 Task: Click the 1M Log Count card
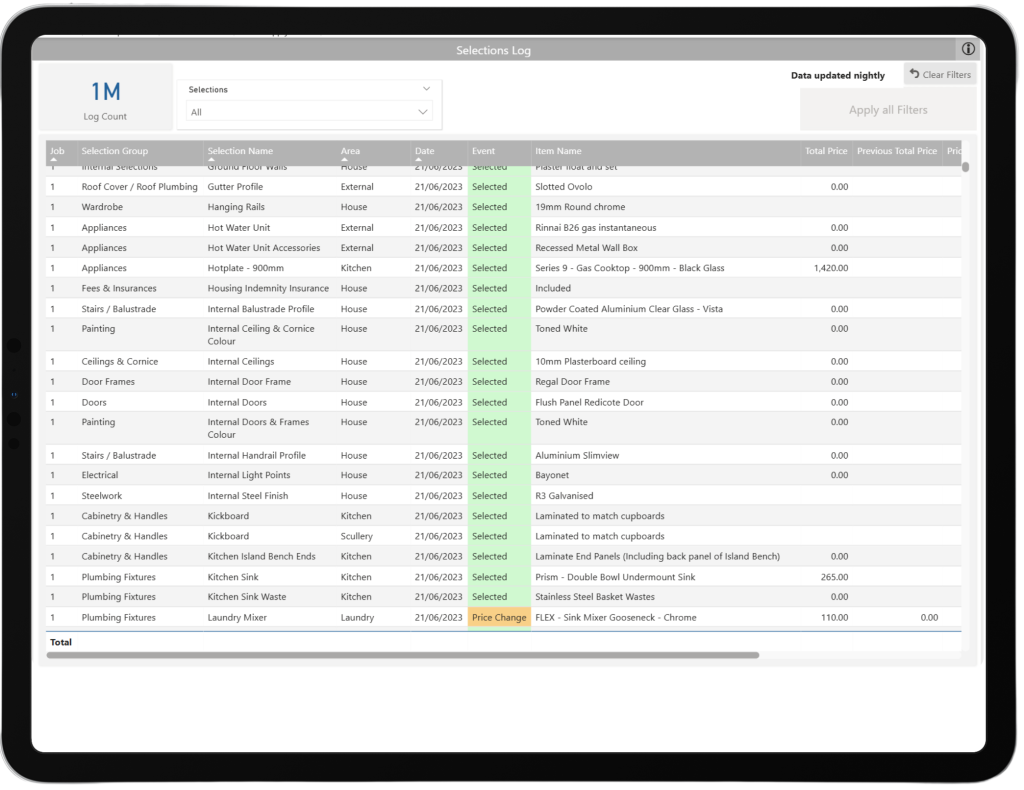pos(105,98)
